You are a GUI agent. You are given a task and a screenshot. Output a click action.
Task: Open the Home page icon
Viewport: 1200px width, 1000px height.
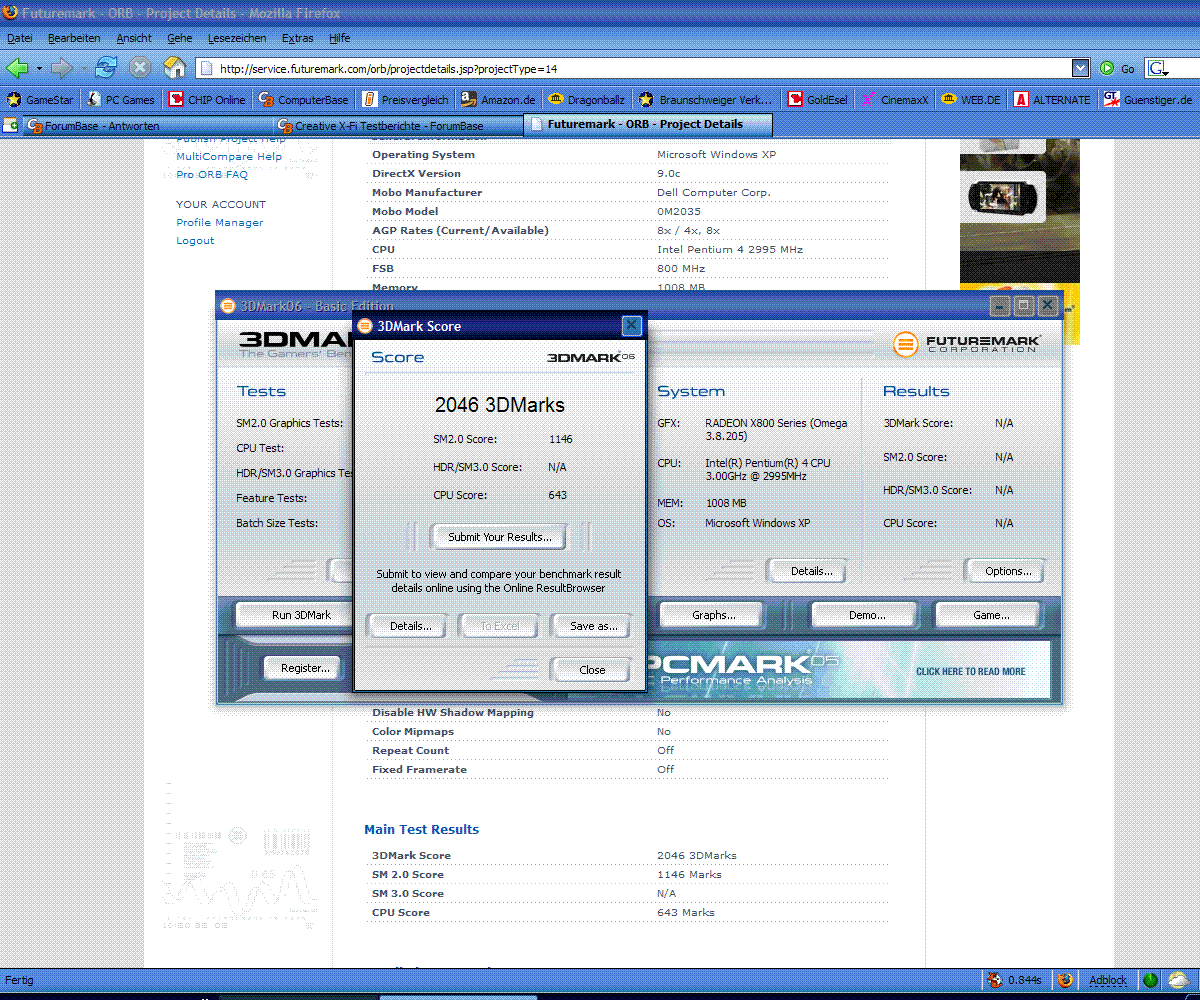point(175,68)
